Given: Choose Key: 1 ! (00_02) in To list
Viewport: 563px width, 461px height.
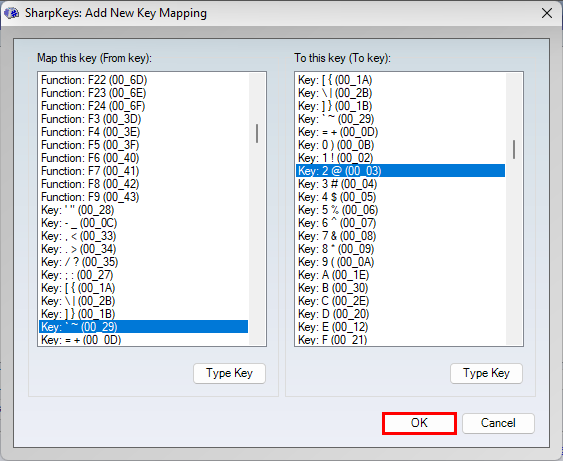Looking at the screenshot, I should pos(401,158).
